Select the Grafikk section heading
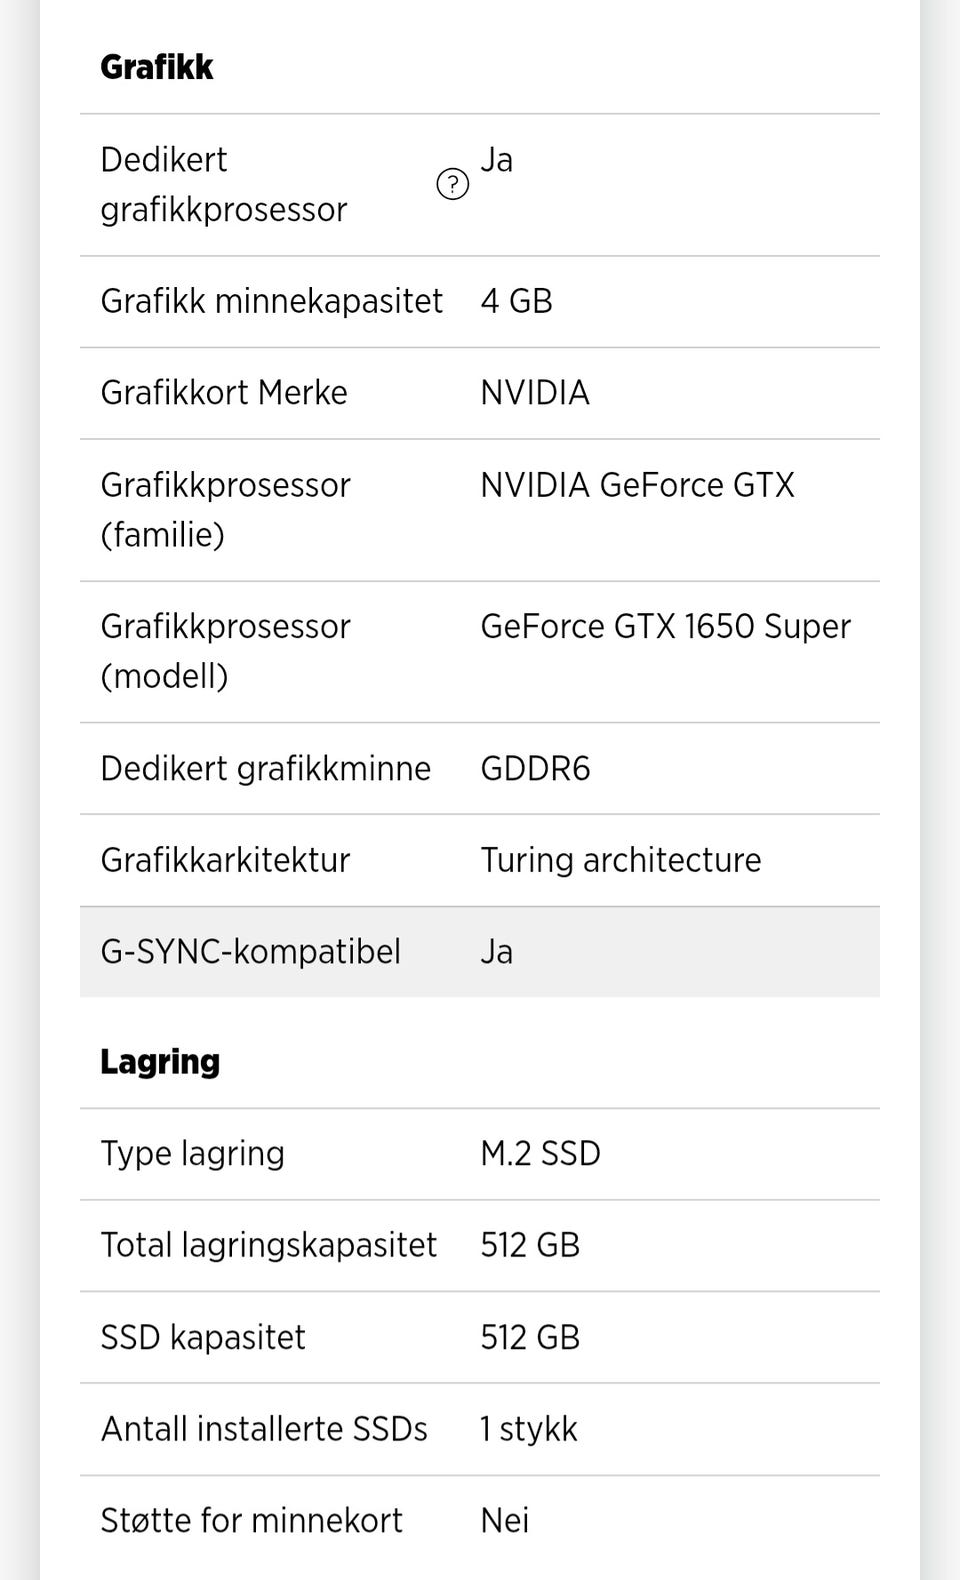This screenshot has width=960, height=1580. [157, 67]
